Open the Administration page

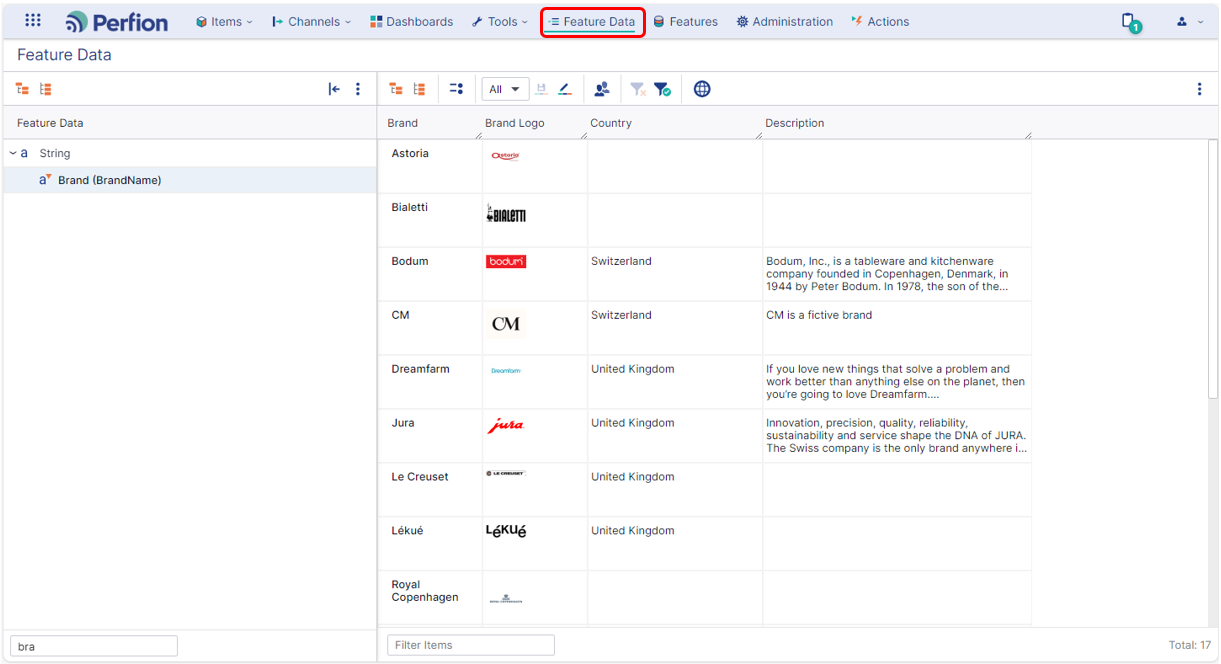click(784, 22)
